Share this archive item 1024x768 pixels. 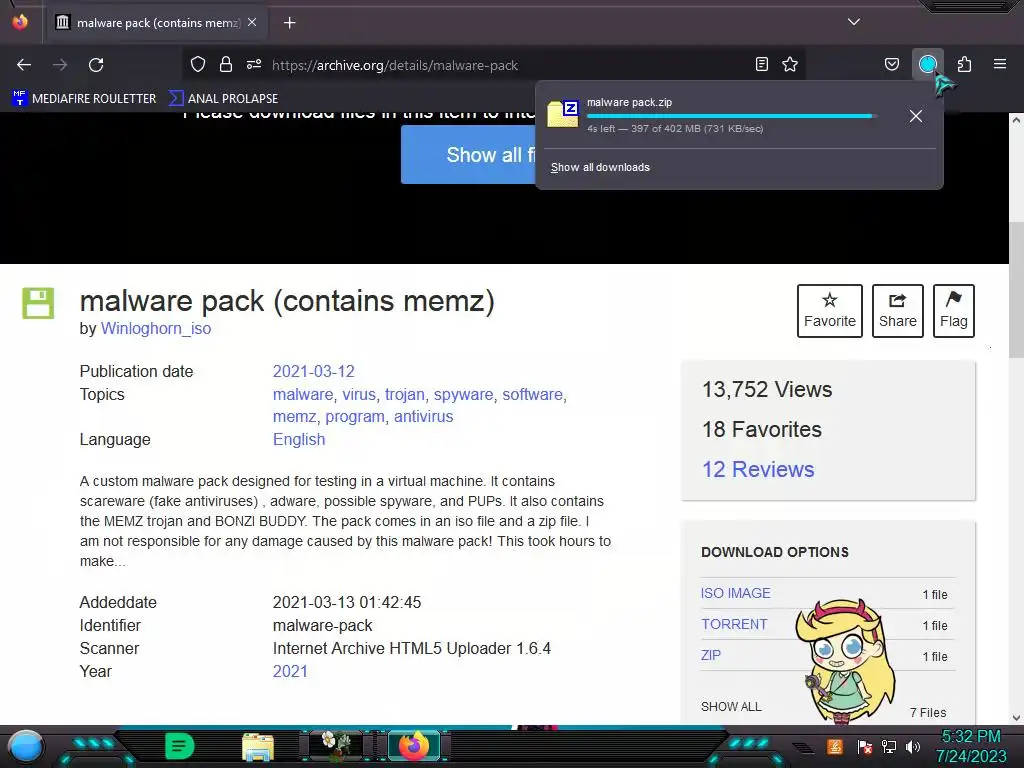click(x=897, y=311)
